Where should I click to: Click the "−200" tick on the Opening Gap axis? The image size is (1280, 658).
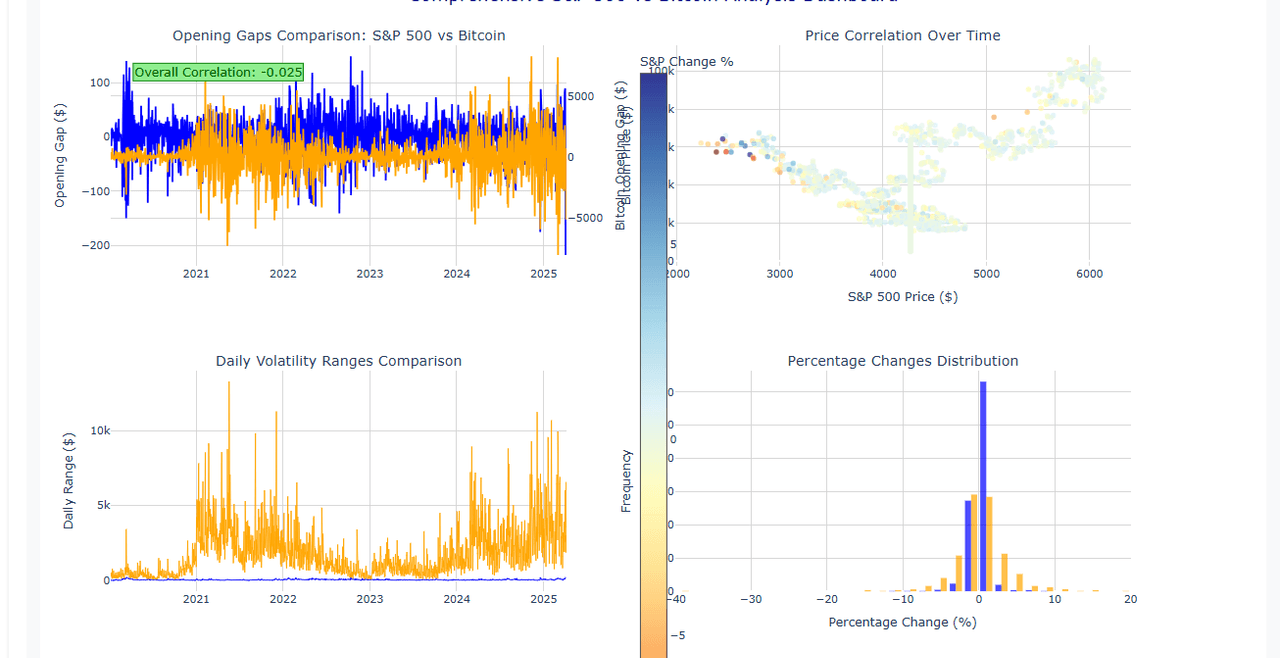(x=95, y=246)
